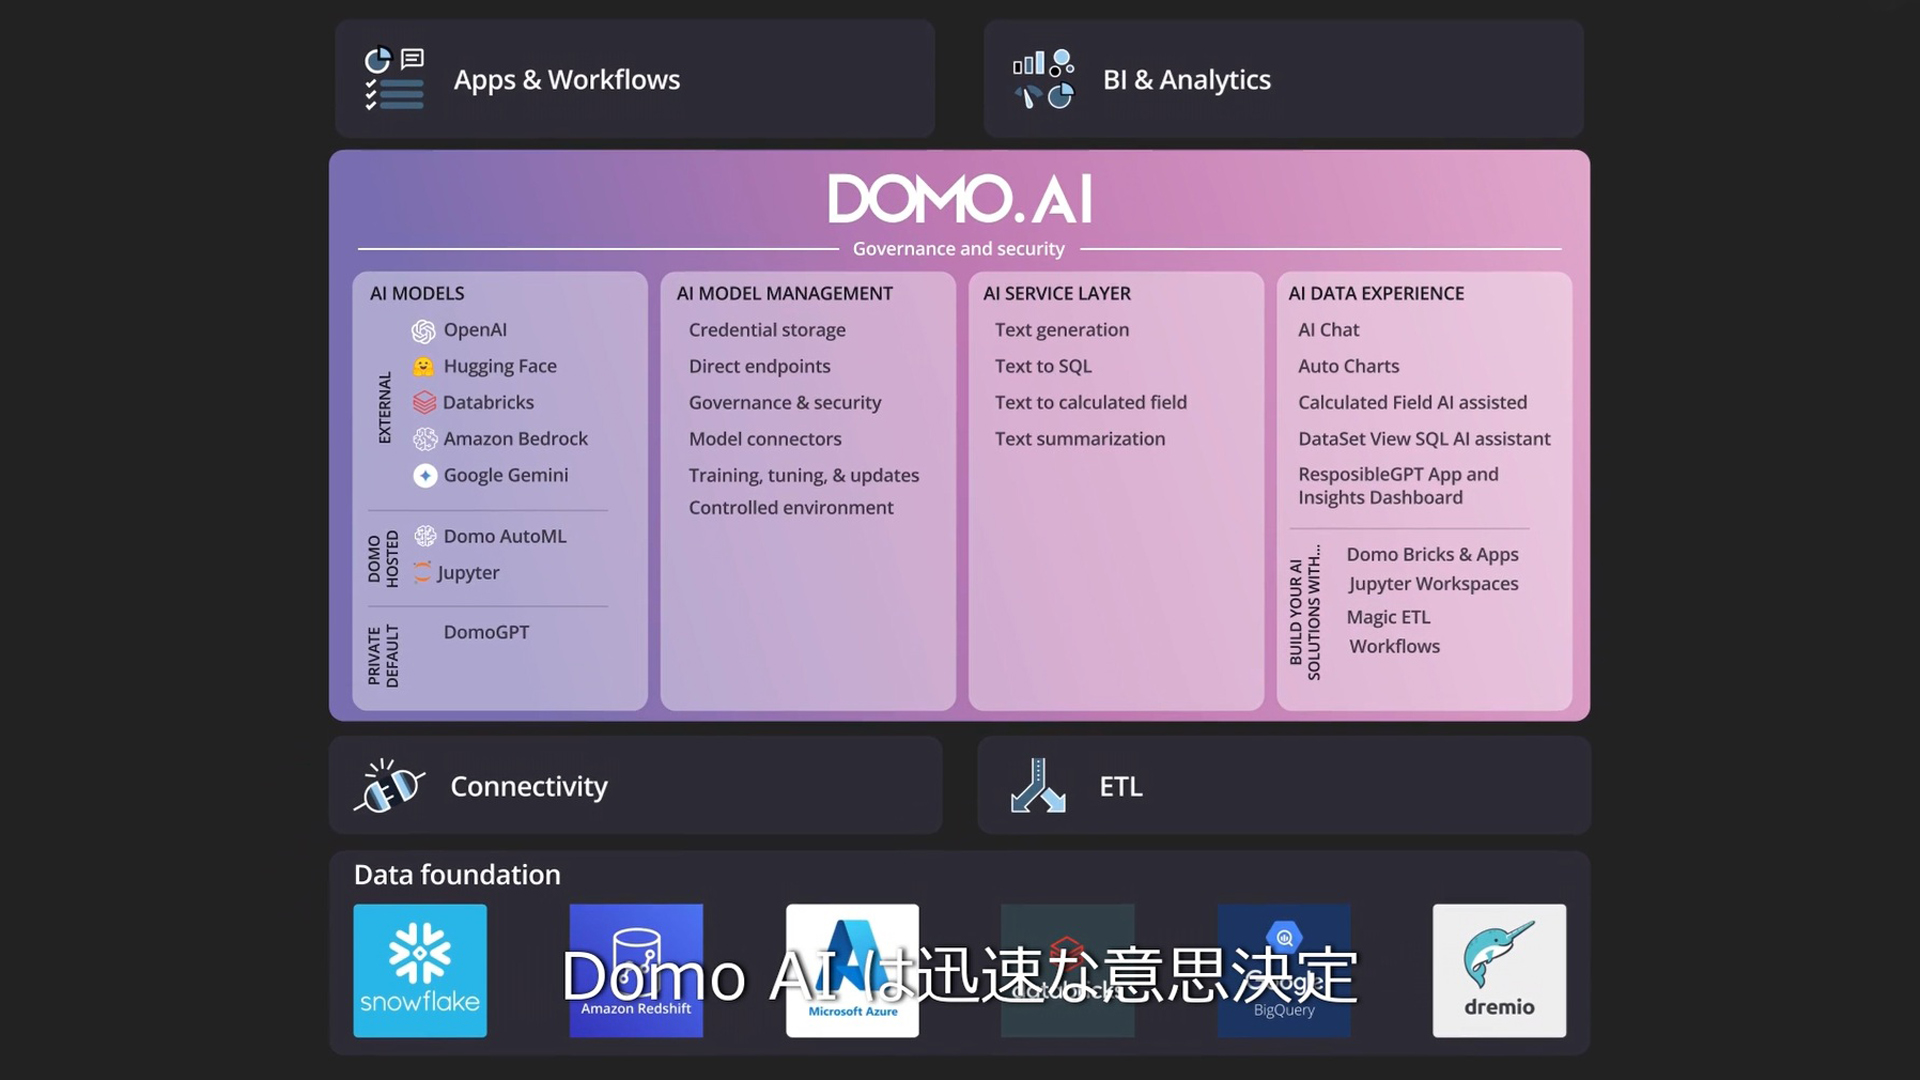
Task: Click Auto Charts
Action: point(1349,366)
